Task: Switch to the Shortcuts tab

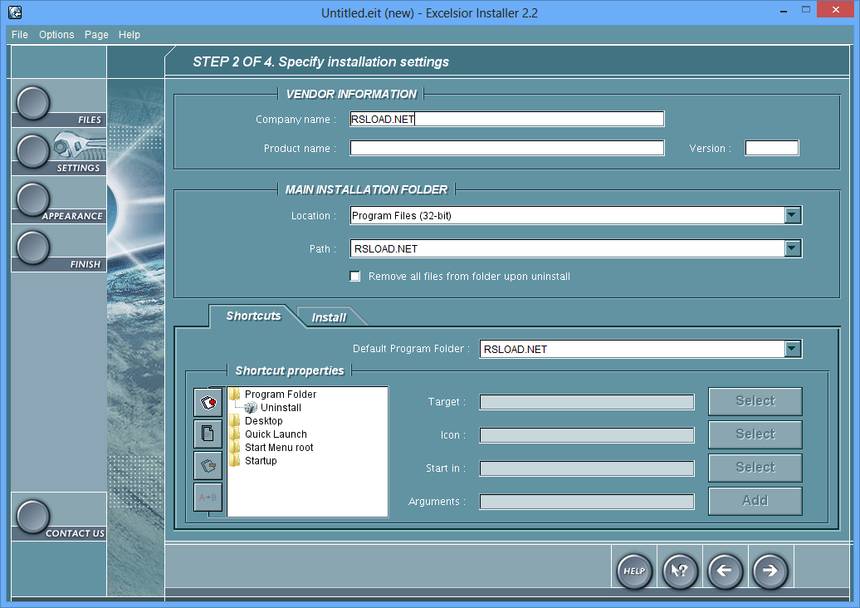Action: 253,316
